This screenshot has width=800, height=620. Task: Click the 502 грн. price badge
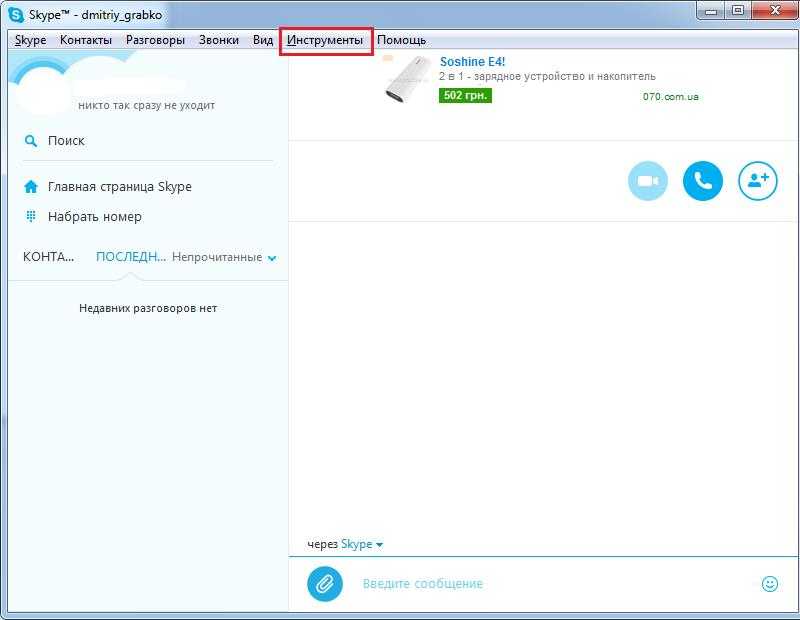(465, 95)
